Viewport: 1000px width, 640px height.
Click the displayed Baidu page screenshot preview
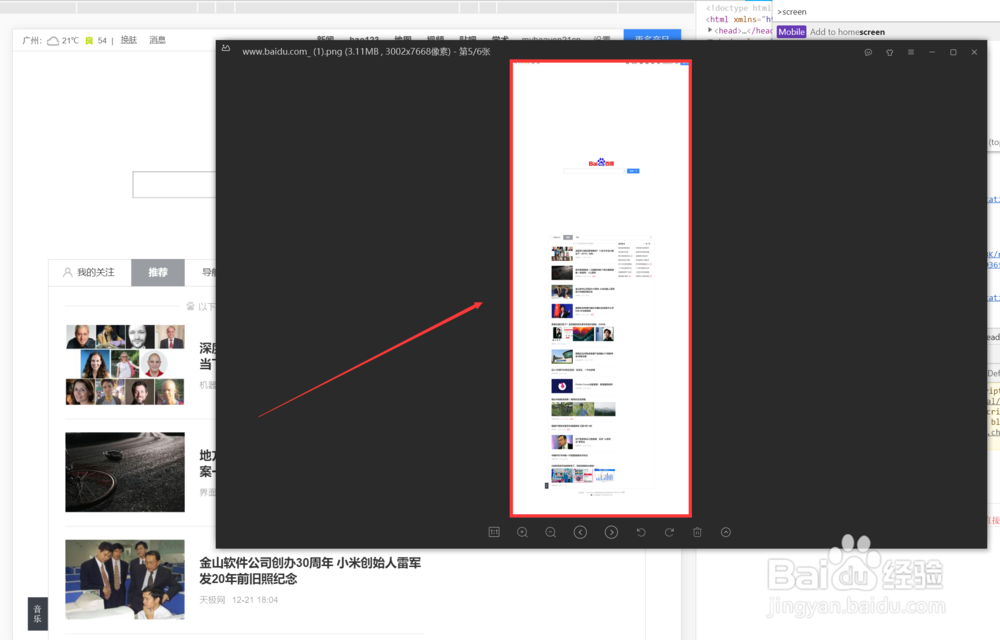(x=601, y=288)
